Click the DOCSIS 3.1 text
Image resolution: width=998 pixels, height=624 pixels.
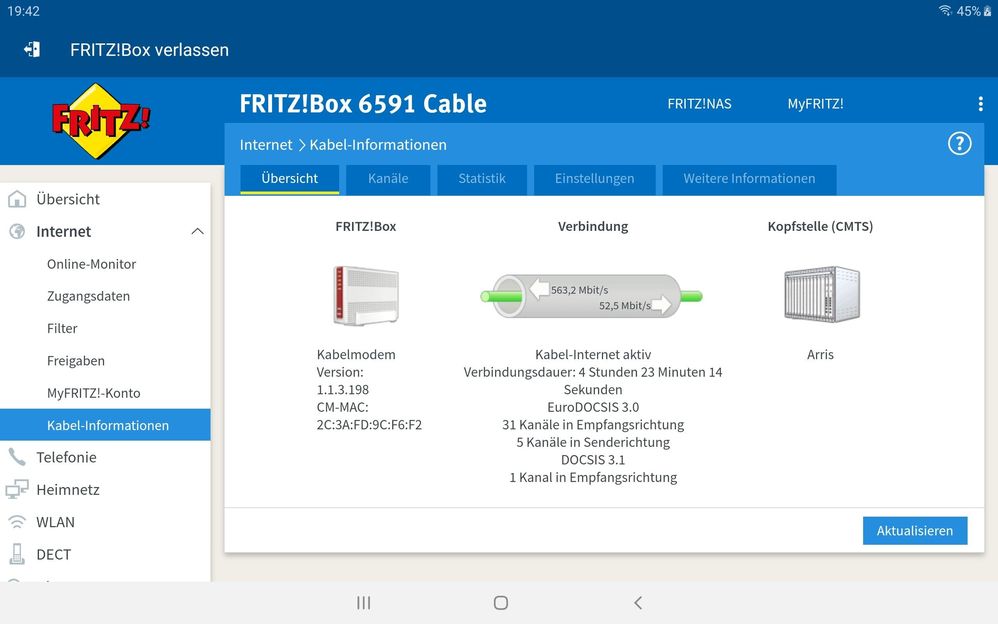[x=593, y=460]
